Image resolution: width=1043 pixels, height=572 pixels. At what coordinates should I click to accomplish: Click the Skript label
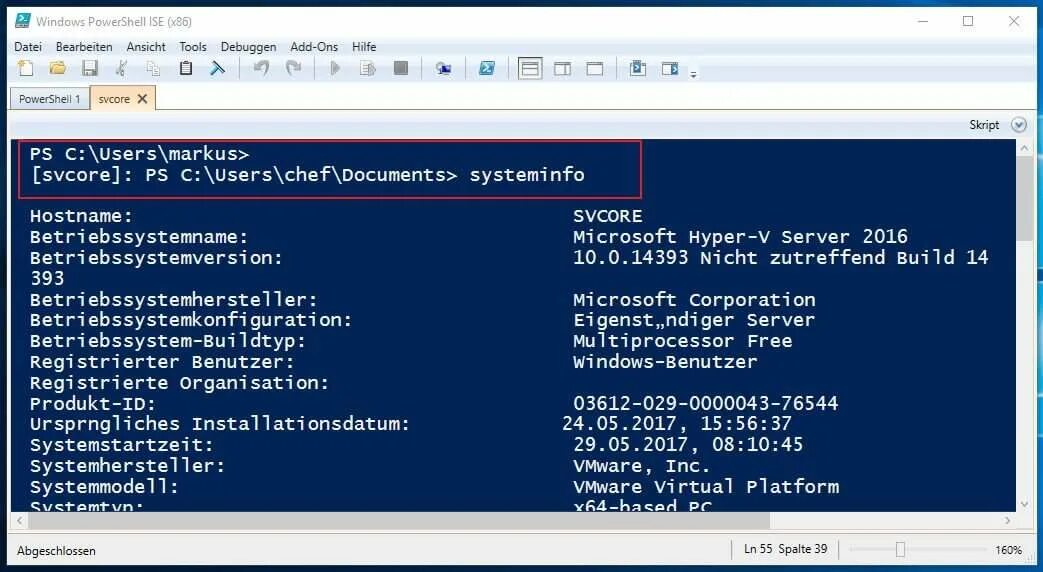coord(984,125)
